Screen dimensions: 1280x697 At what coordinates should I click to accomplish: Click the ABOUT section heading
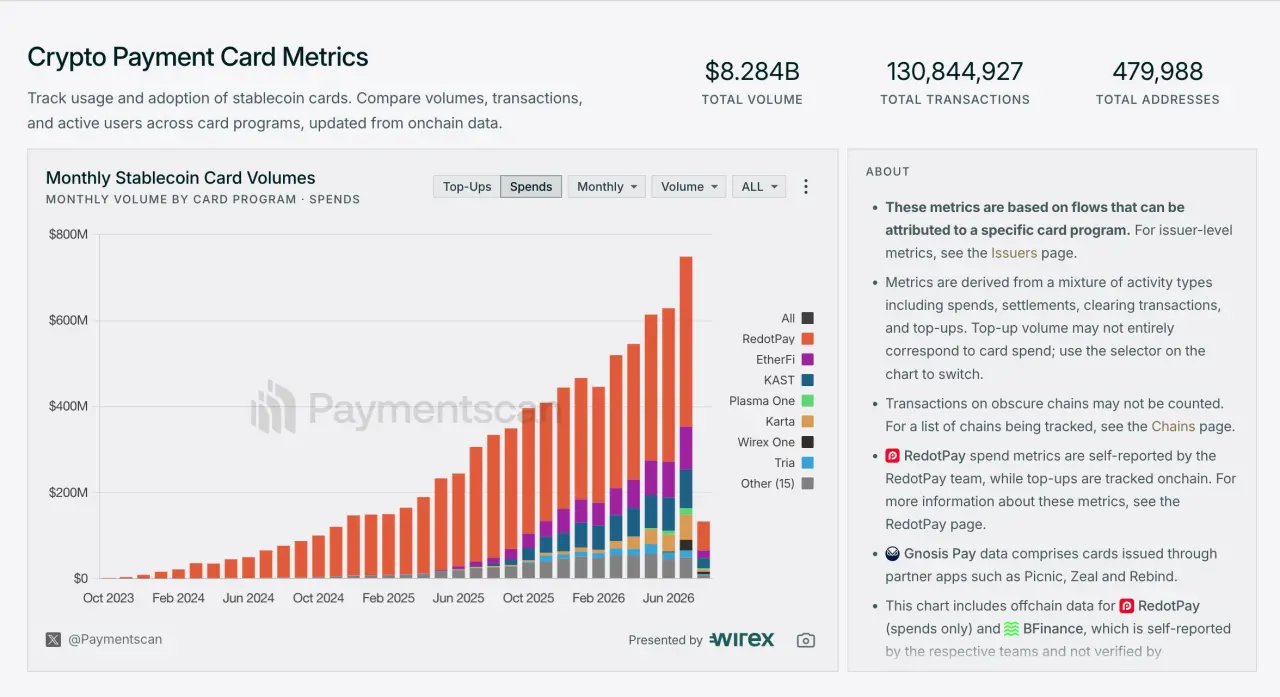tap(888, 172)
